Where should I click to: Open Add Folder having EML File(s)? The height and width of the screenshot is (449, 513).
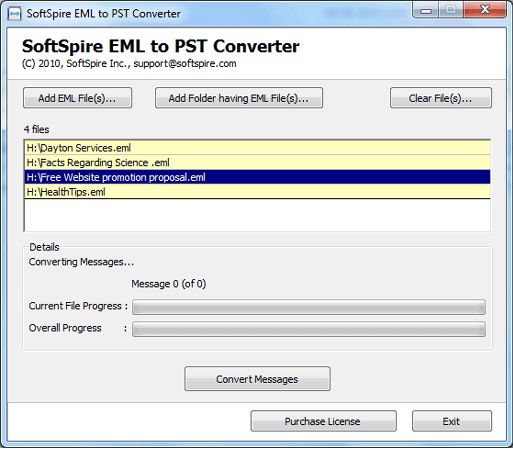[239, 98]
